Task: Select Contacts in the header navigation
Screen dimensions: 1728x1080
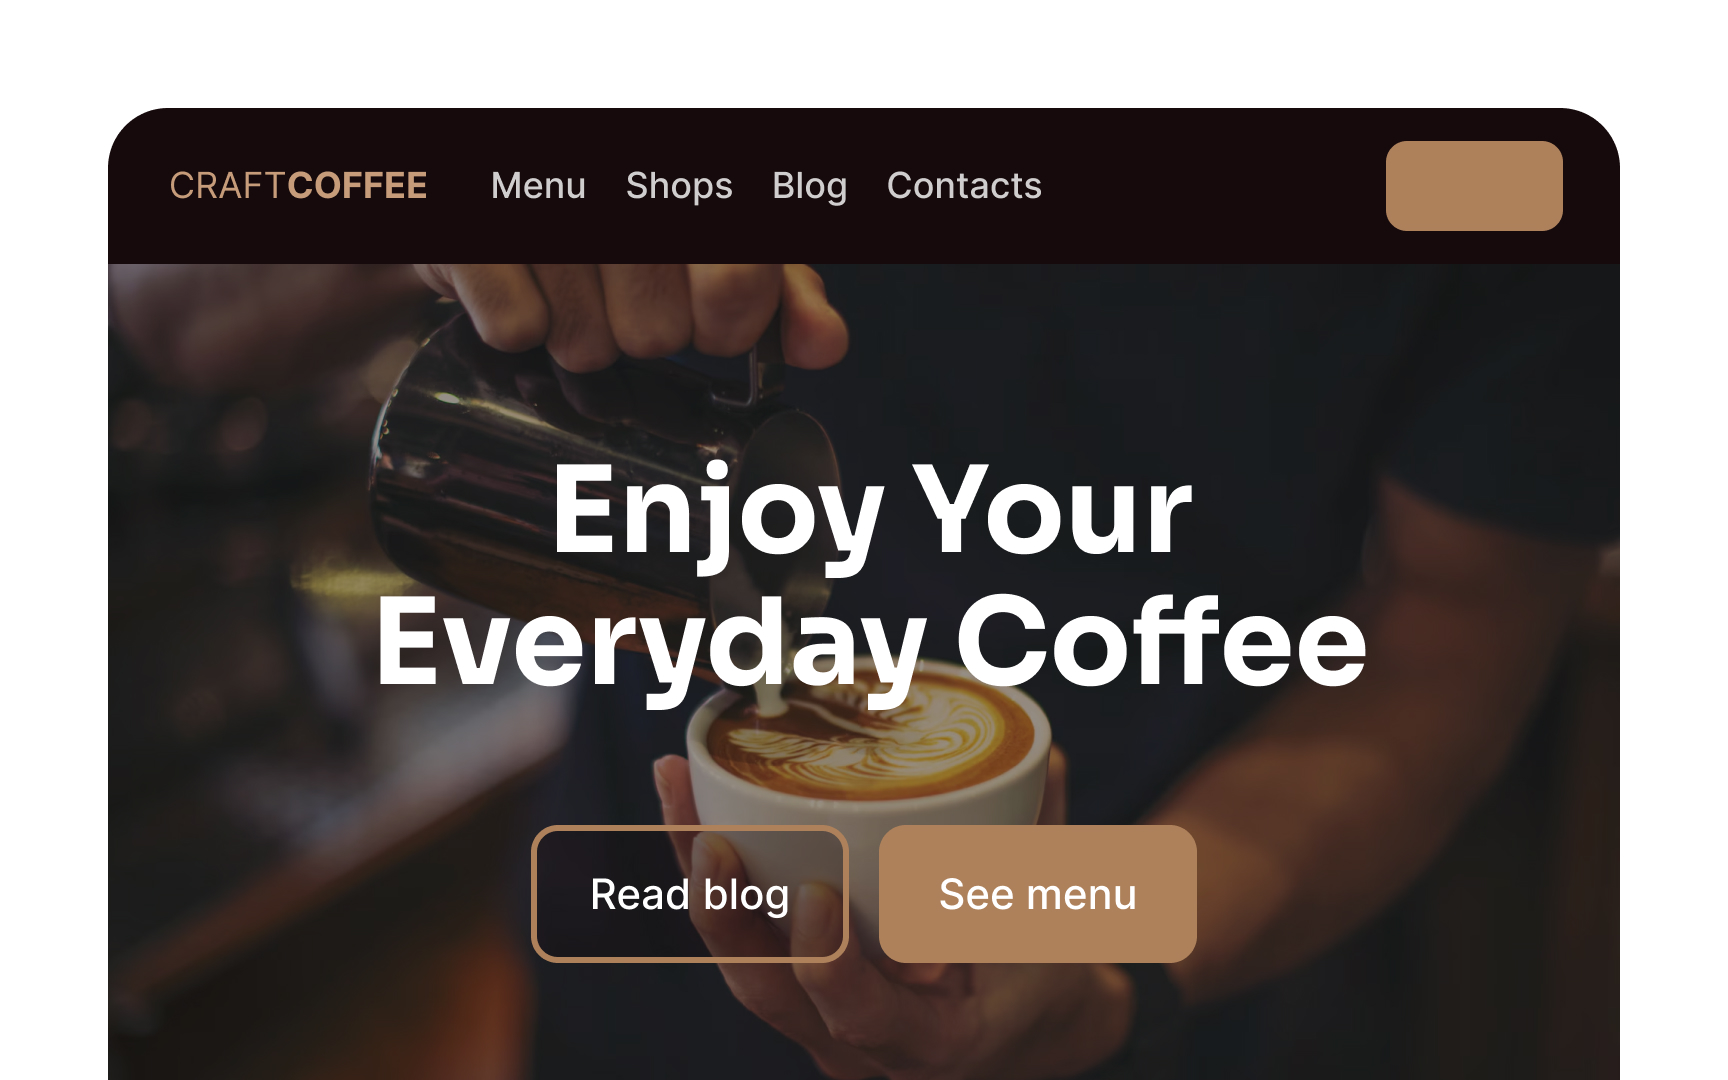Action: [964, 186]
